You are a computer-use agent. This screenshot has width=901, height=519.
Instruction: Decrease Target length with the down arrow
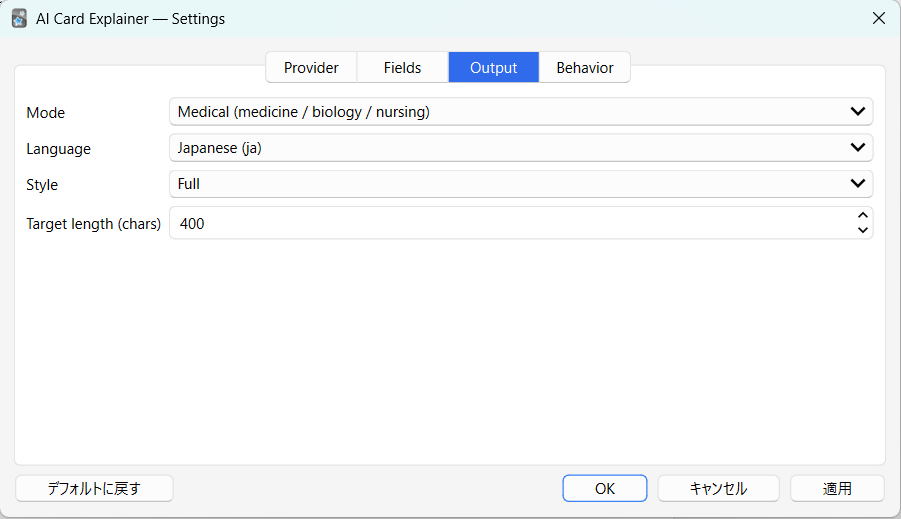(862, 231)
